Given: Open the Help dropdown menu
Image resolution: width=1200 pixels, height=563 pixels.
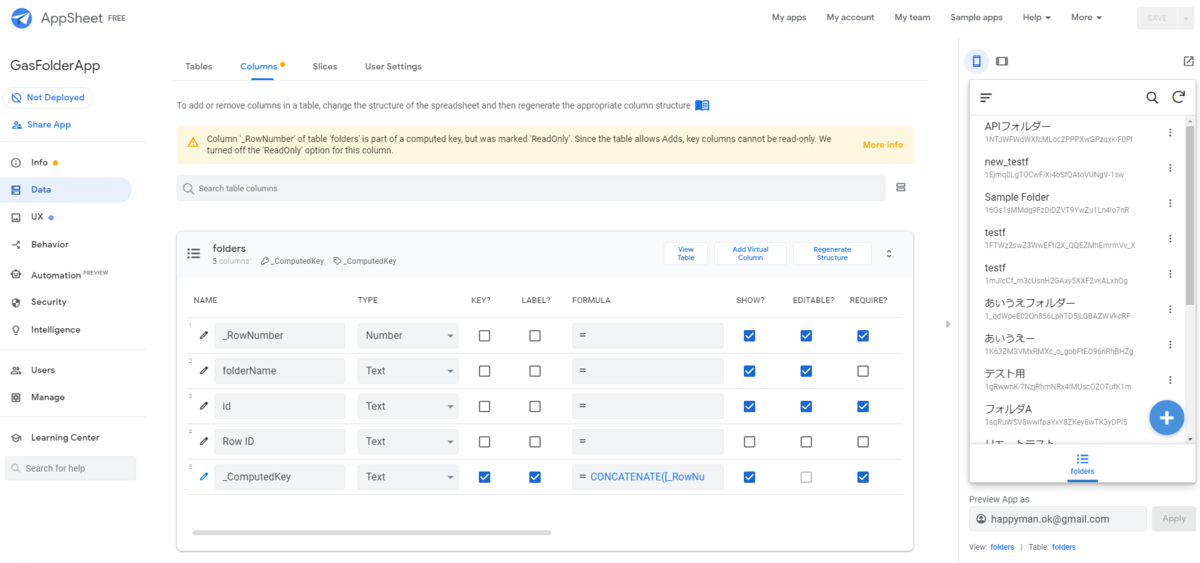Looking at the screenshot, I should coord(1036,17).
